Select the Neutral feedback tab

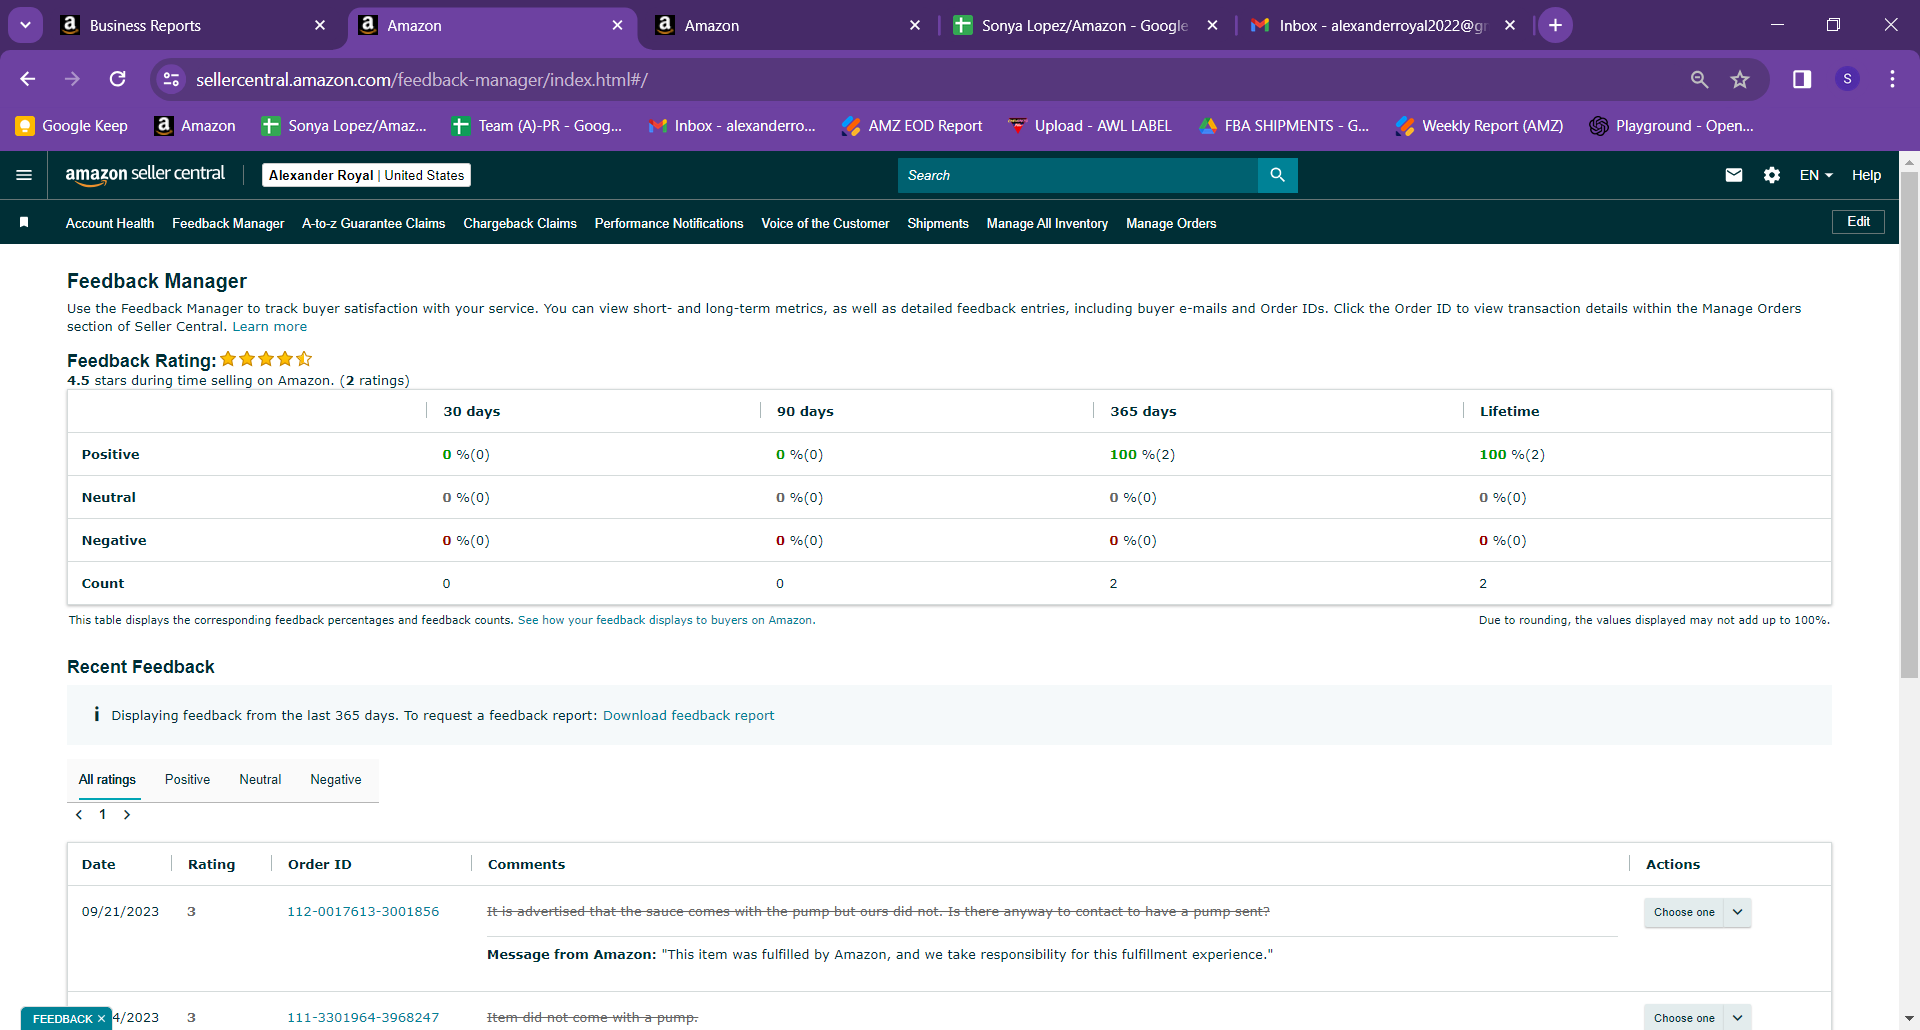[x=260, y=780]
